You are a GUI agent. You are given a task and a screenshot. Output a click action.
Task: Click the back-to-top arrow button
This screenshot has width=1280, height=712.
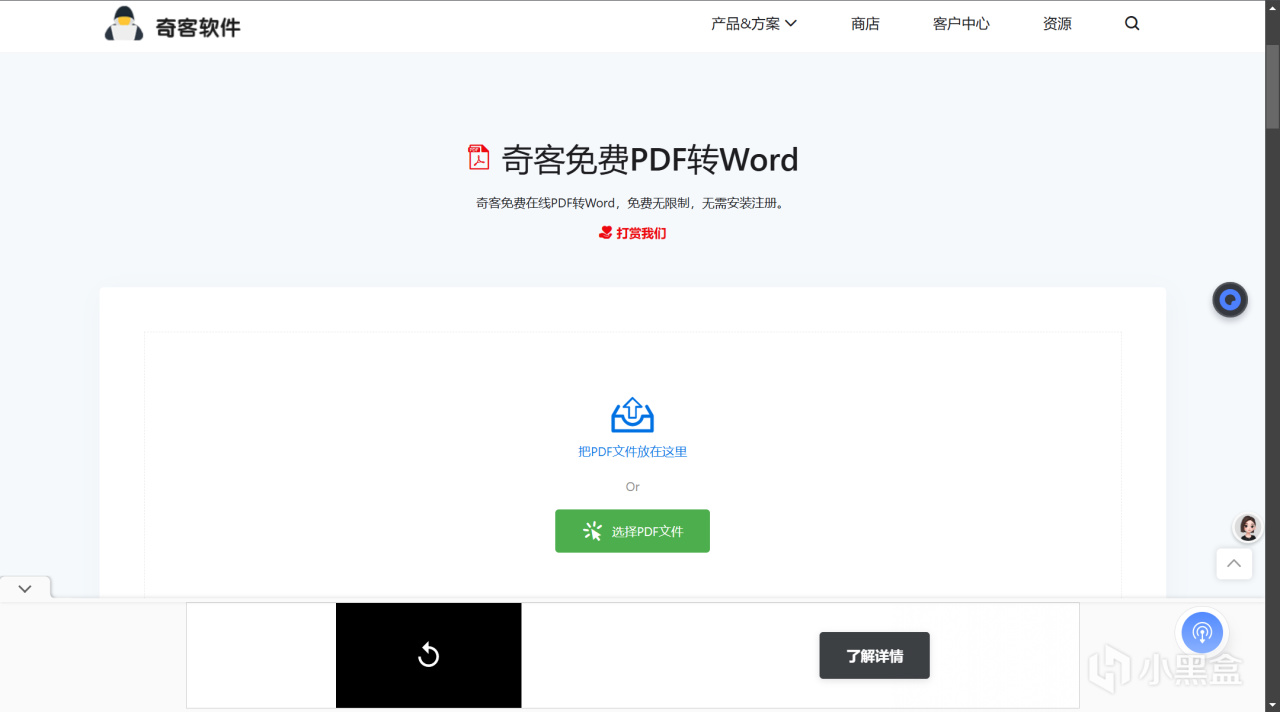click(x=1234, y=563)
